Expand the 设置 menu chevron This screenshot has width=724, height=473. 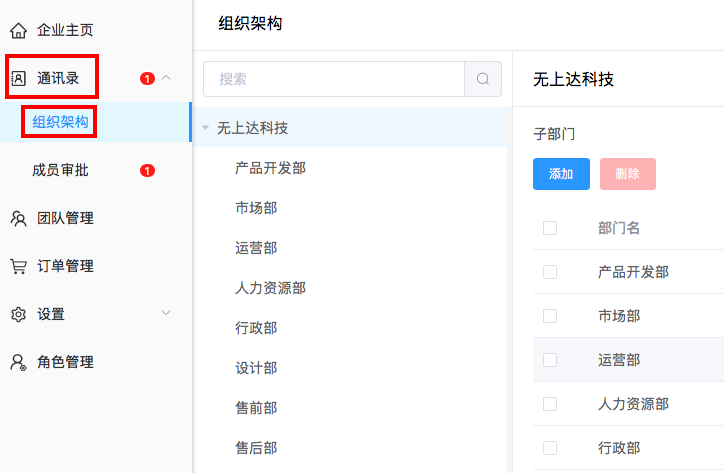point(167,314)
